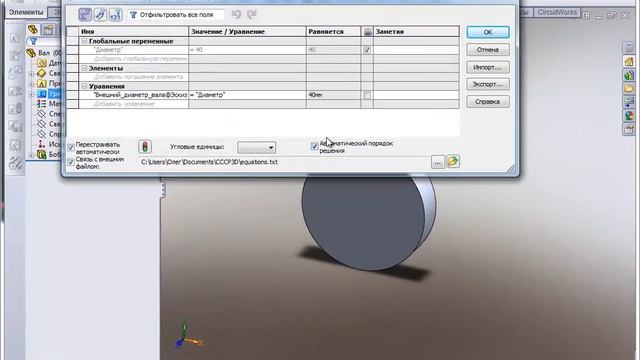
Task: Click the Отмена button
Action: 488,50
